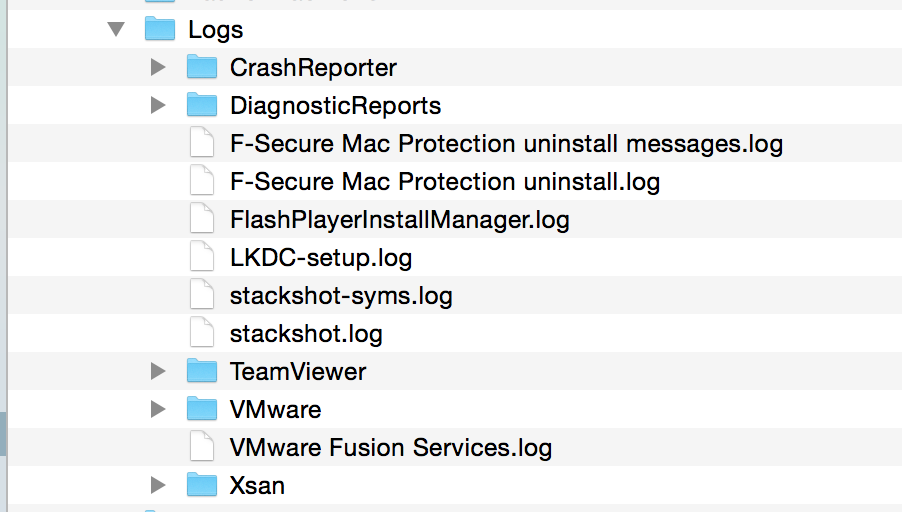Expand the TeamViewer folder triangle
Viewport: 902px width, 512px height.
157,371
